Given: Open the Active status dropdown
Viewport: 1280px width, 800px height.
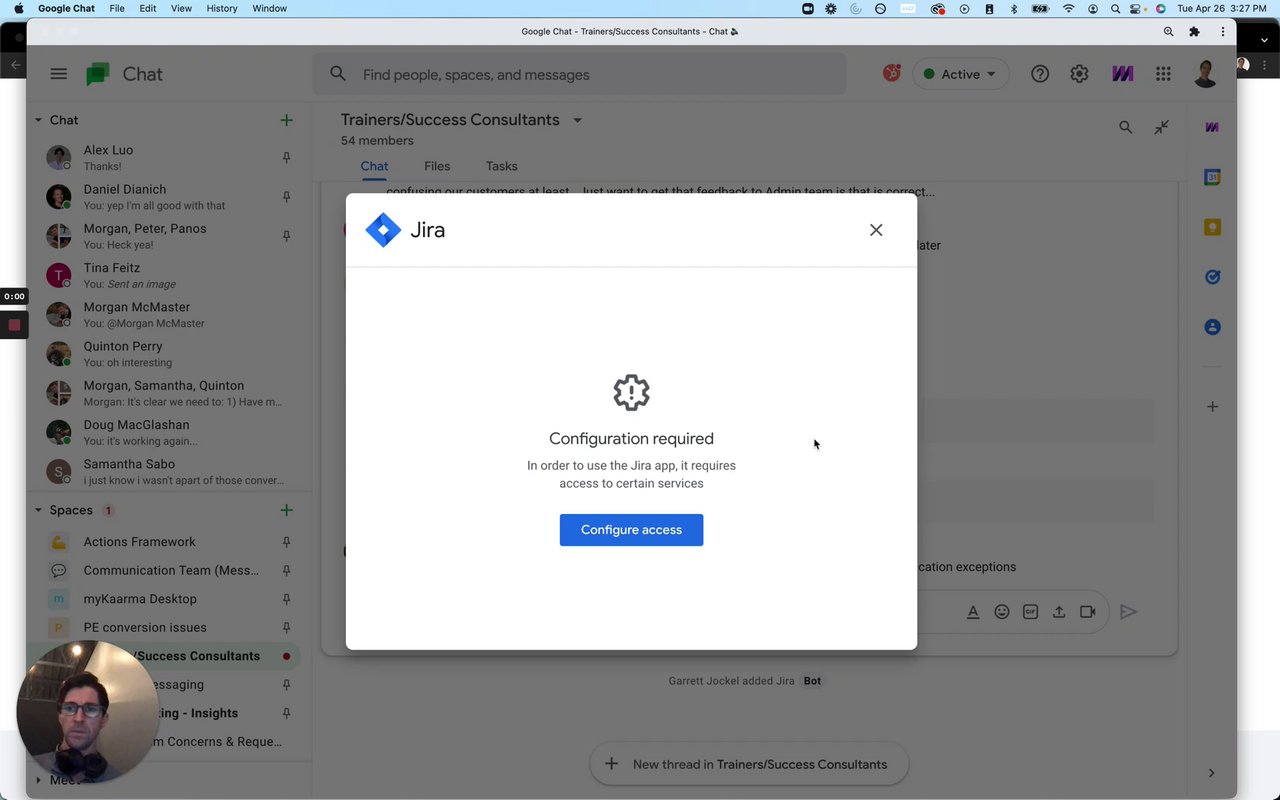Looking at the screenshot, I should pos(960,74).
